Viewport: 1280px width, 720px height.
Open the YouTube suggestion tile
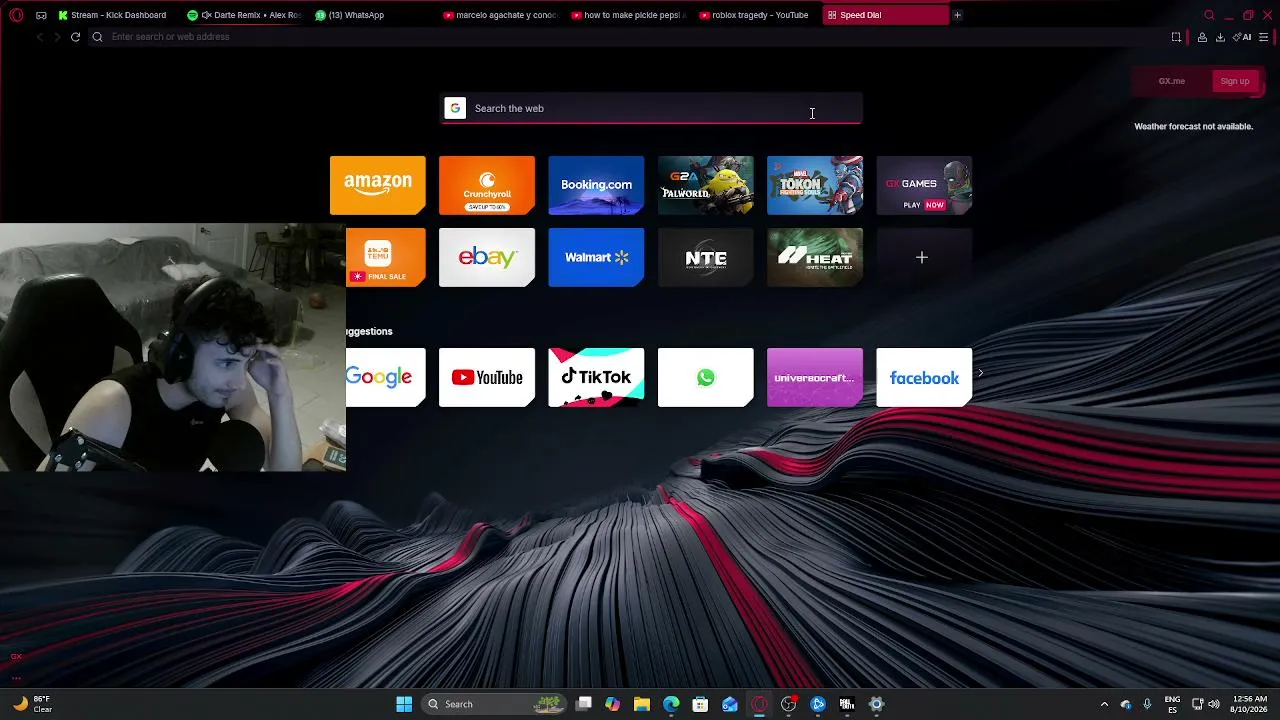point(487,377)
